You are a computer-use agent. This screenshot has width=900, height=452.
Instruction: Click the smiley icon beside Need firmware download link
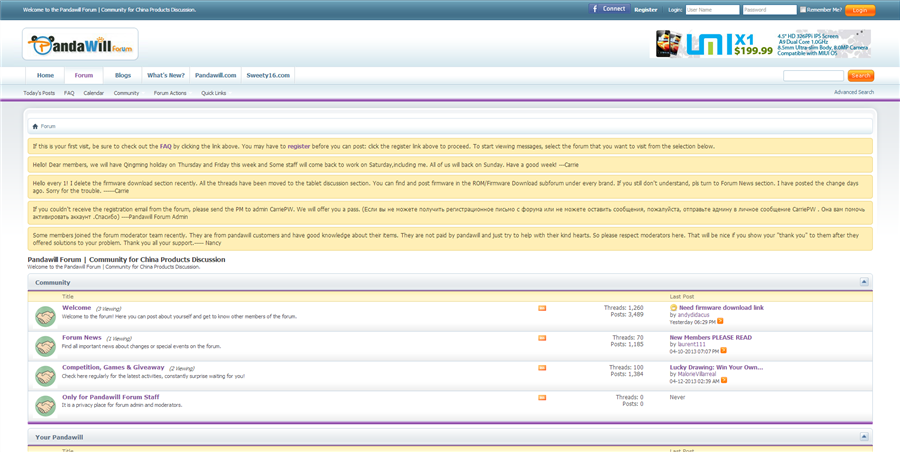click(673, 308)
